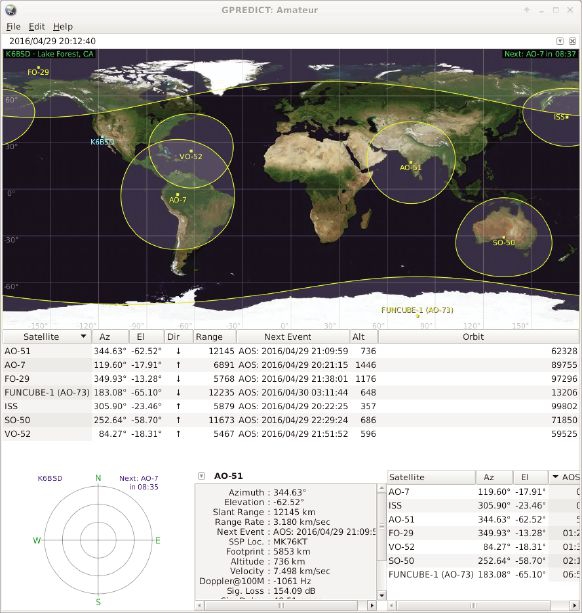Sort list by Dir column header
The width and height of the screenshot is (582, 613).
(x=178, y=337)
